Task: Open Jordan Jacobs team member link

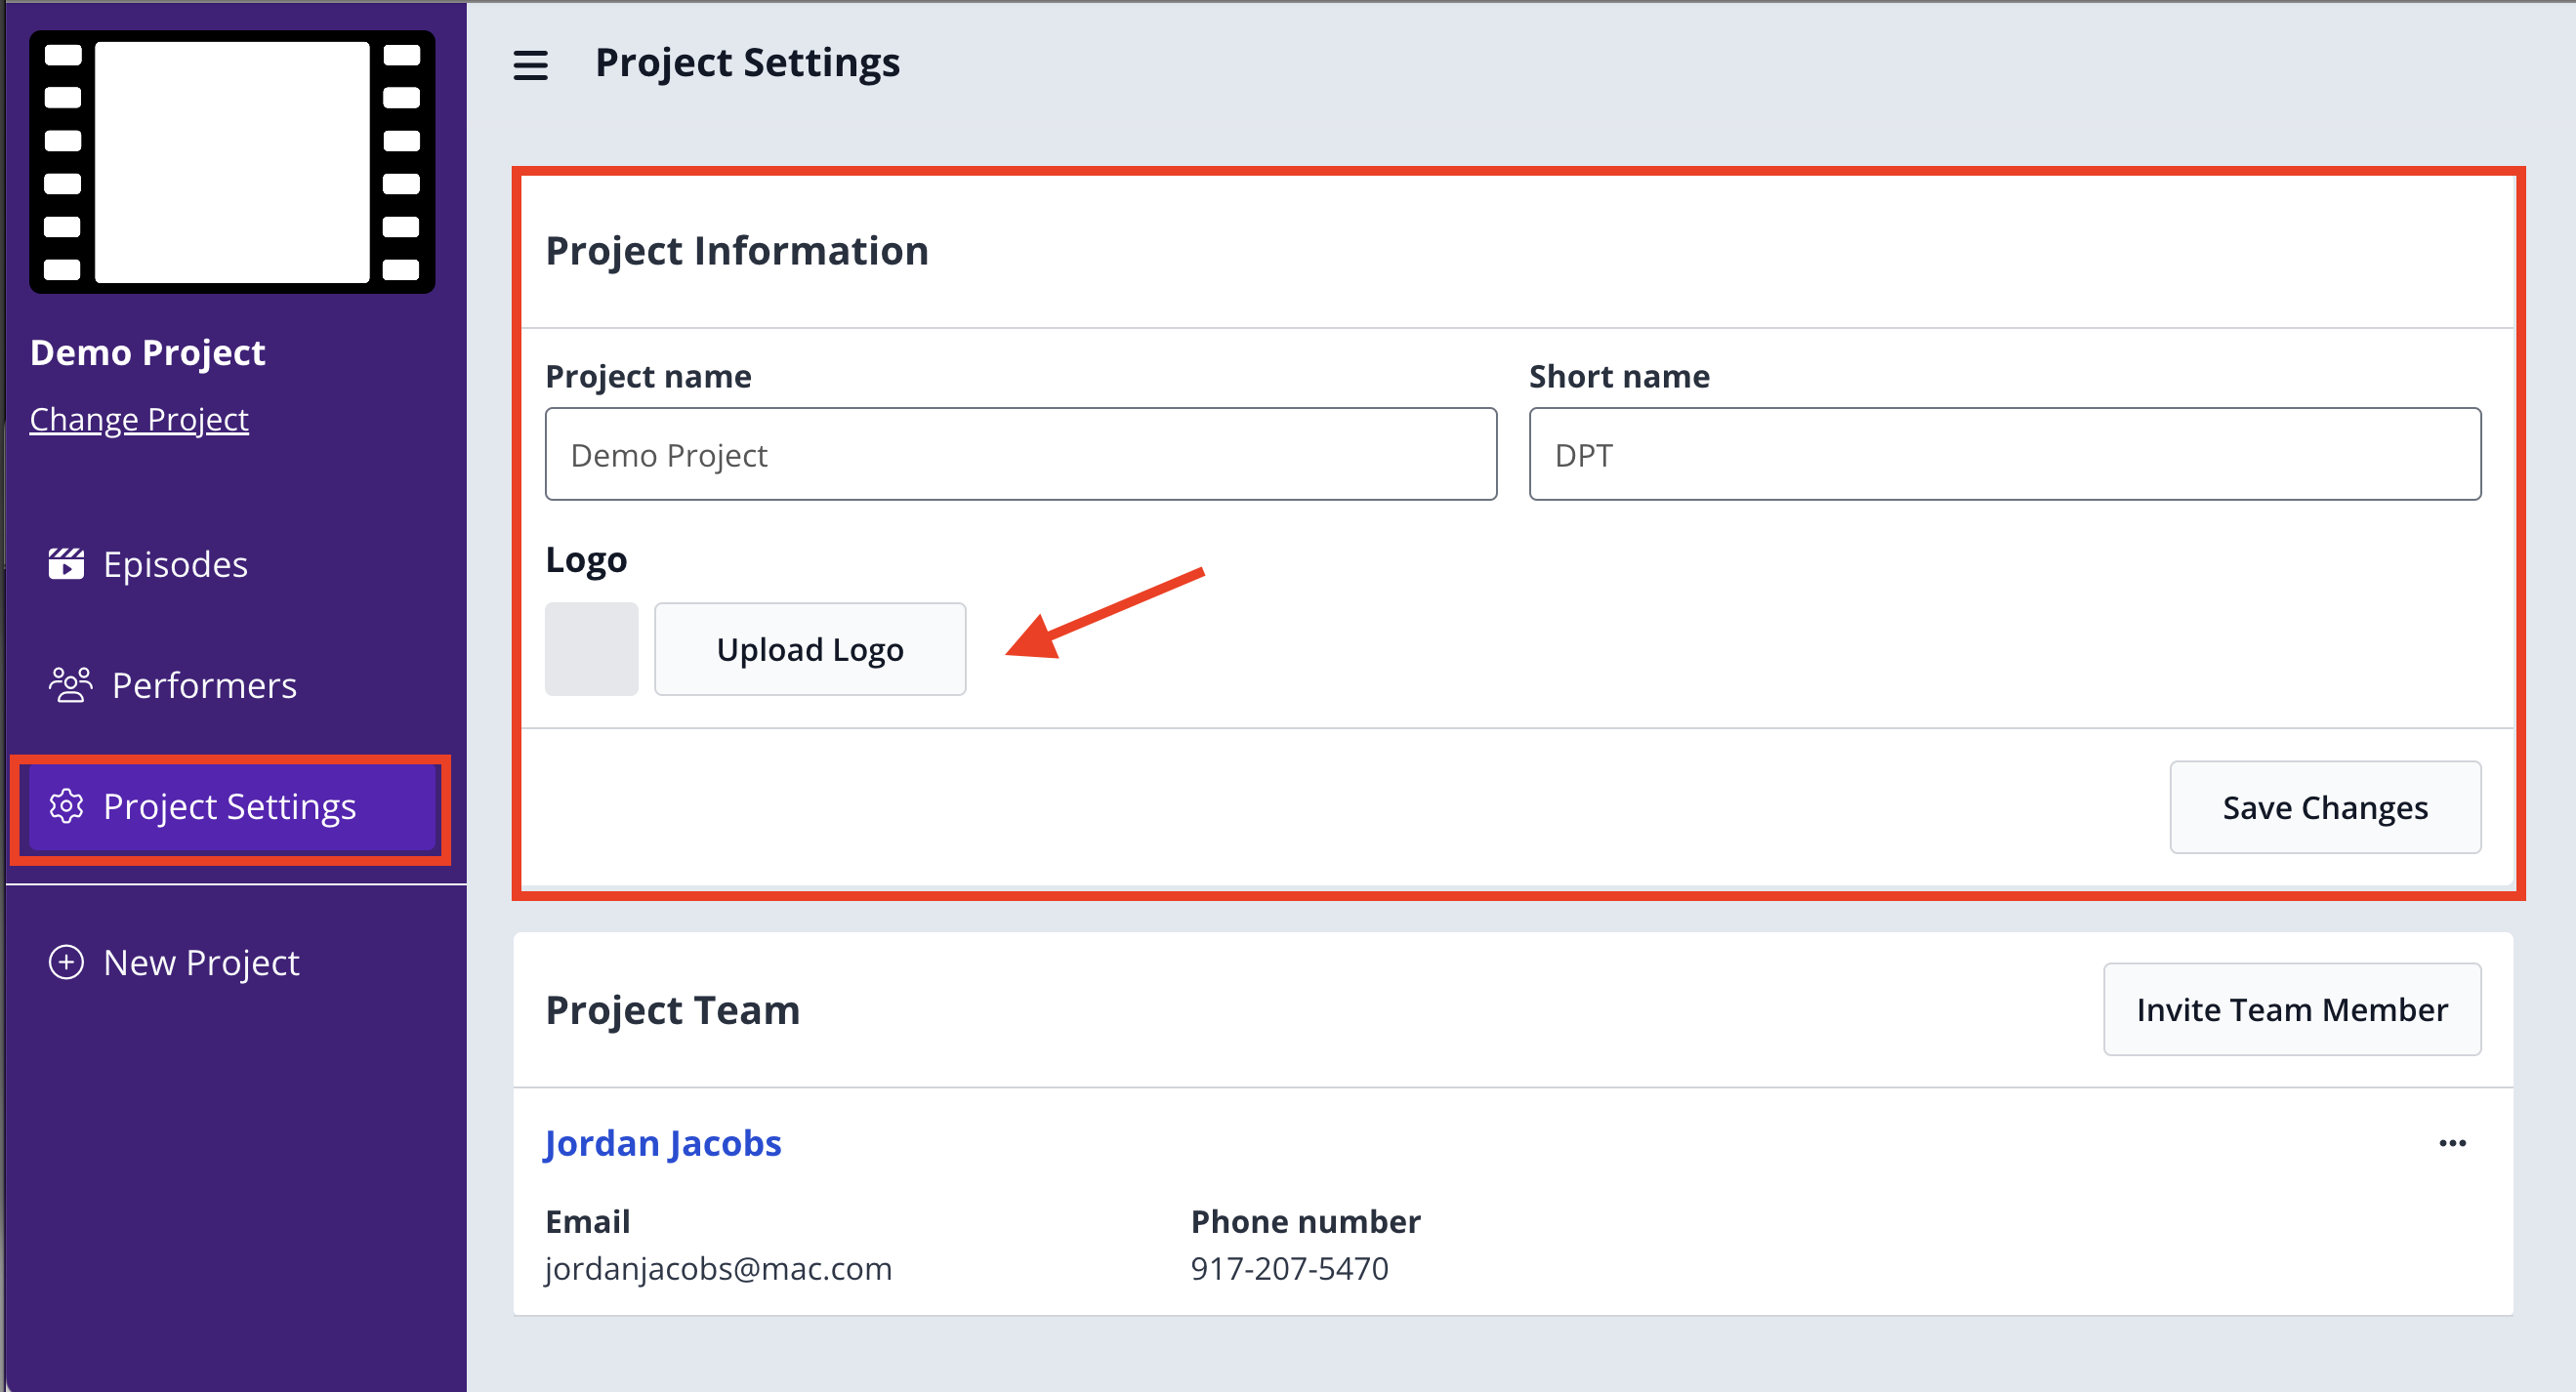Action: click(662, 1143)
